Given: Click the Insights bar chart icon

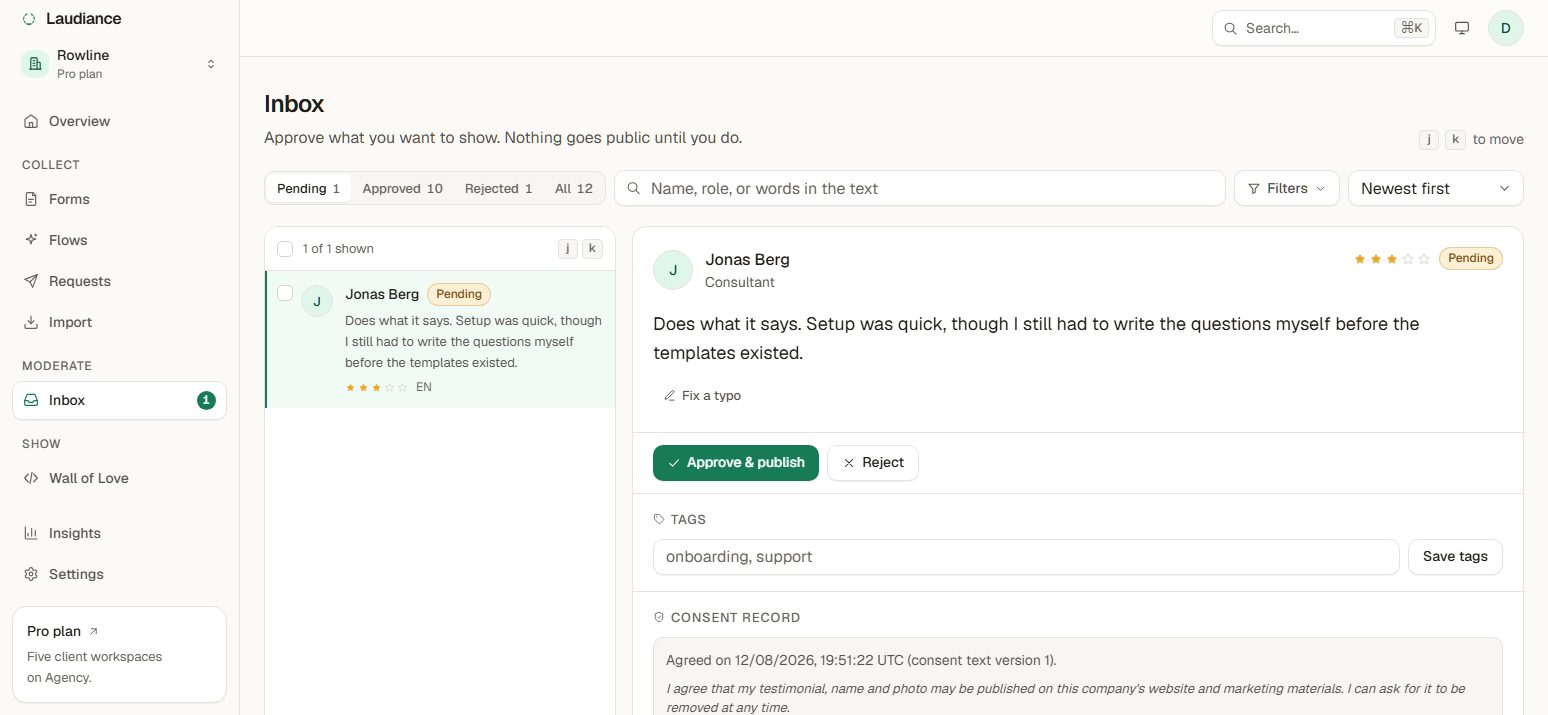Looking at the screenshot, I should point(31,533).
